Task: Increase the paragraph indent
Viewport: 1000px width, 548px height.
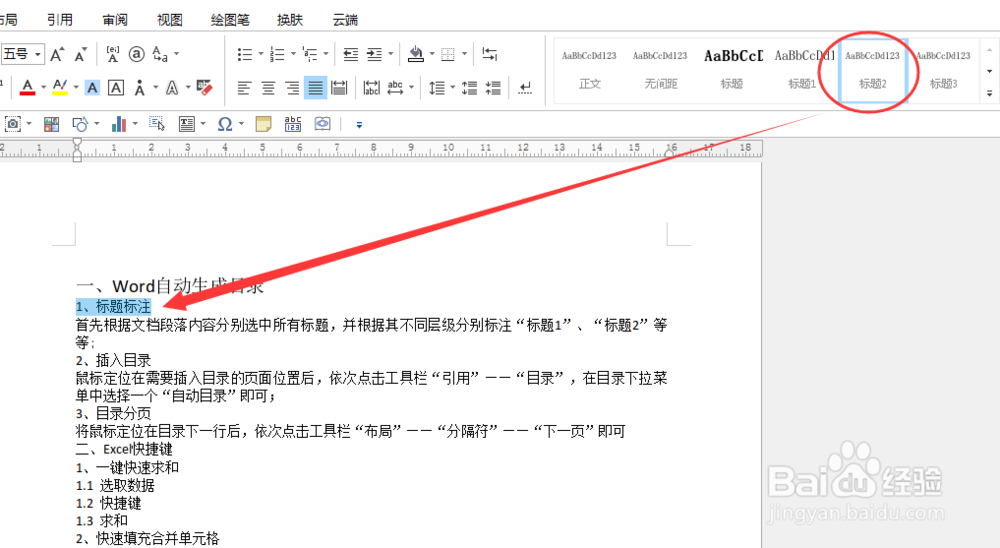Action: coord(374,54)
